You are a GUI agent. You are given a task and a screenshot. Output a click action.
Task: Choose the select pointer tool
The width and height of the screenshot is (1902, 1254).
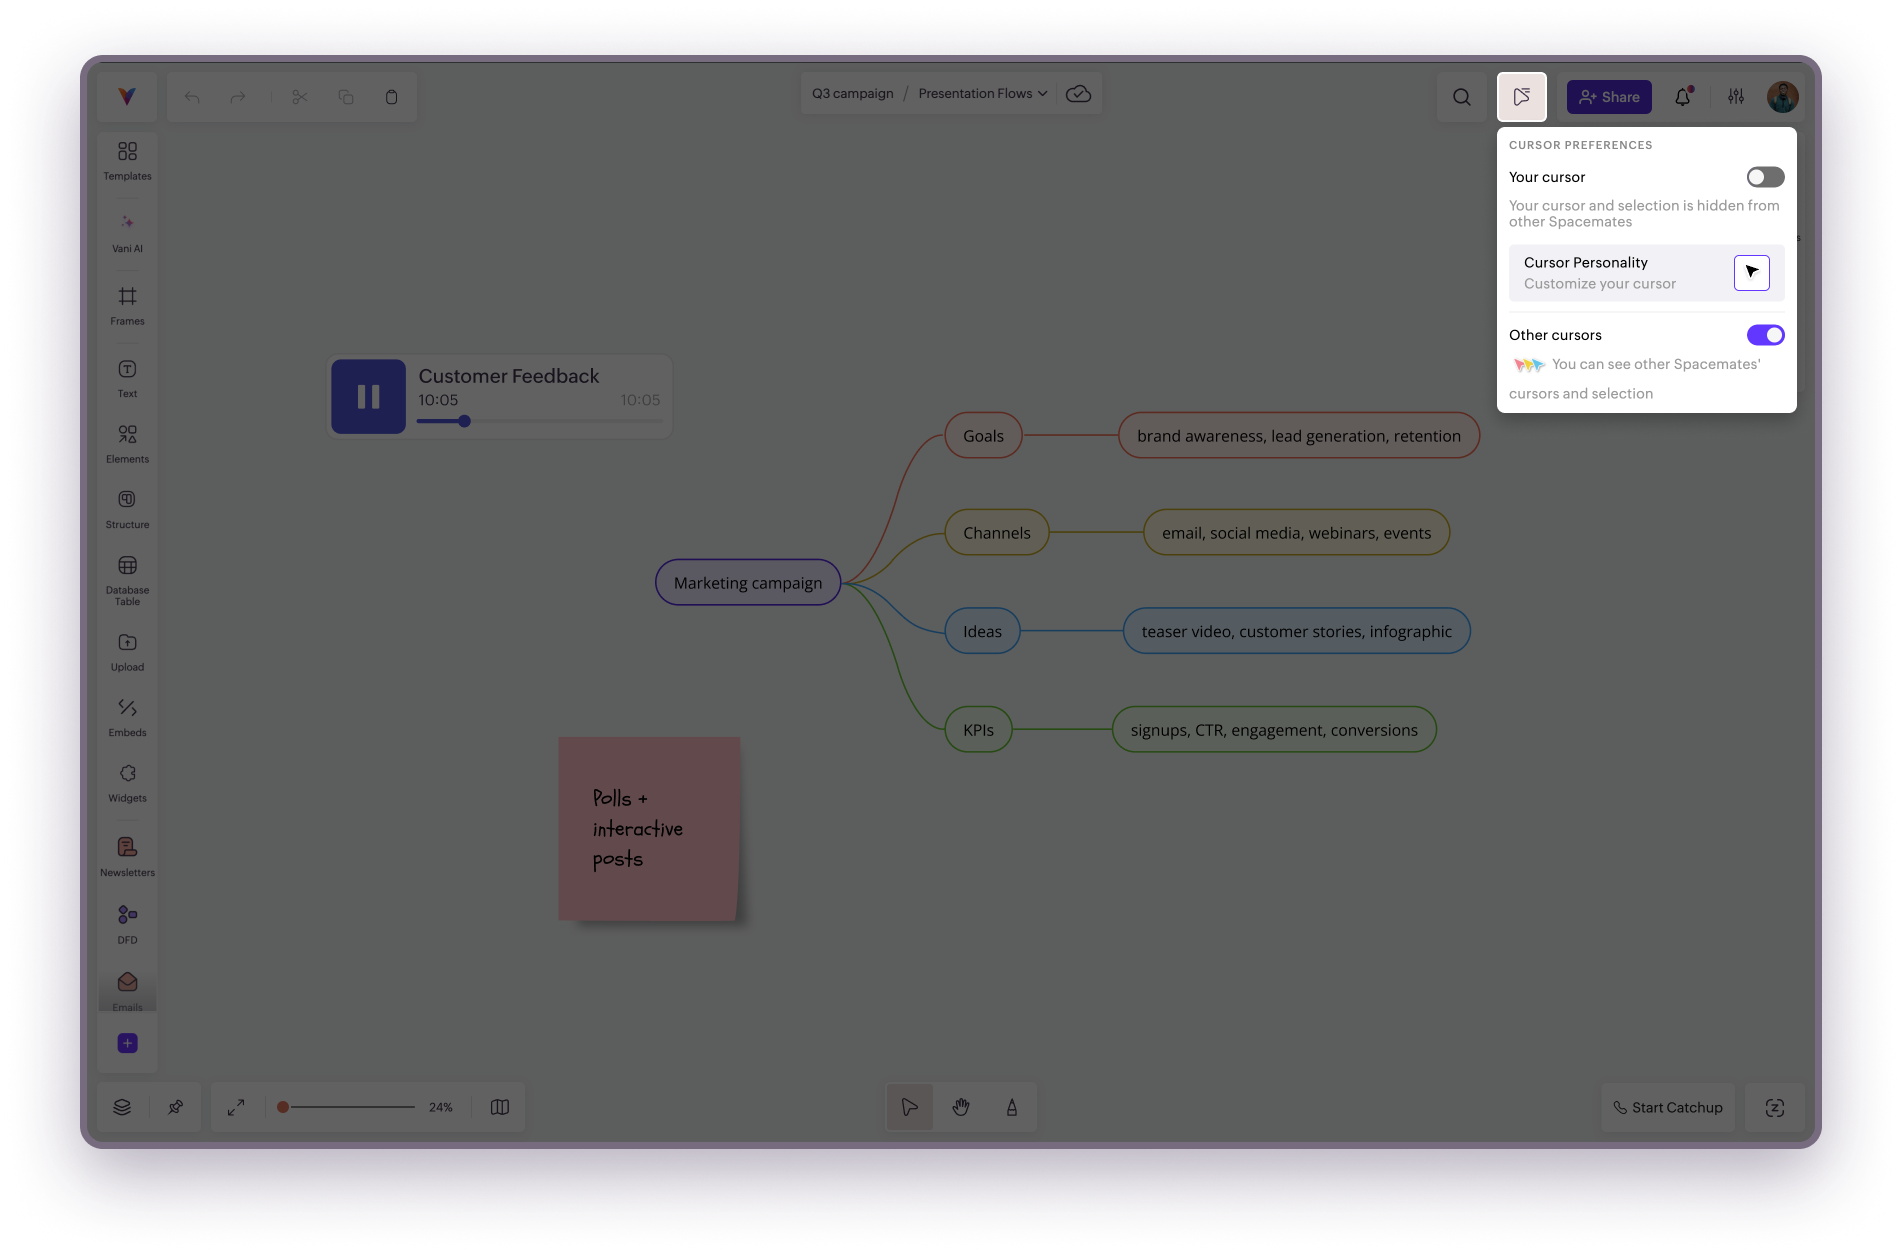pyautogui.click(x=910, y=1107)
